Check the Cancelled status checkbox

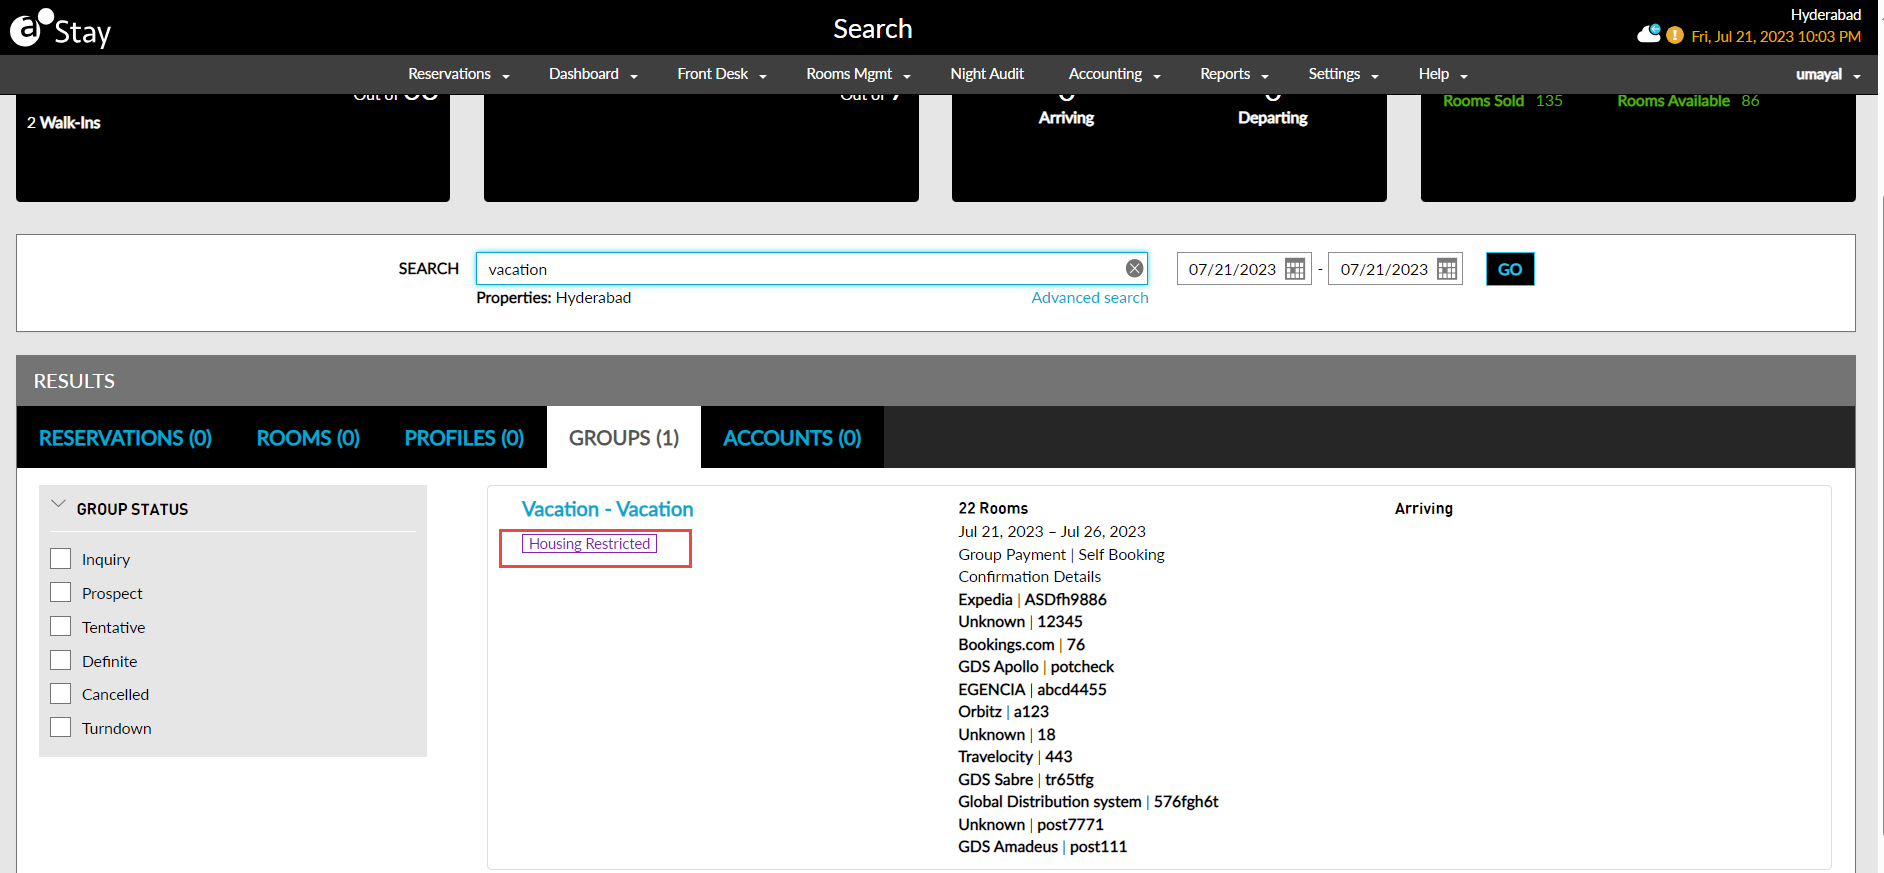61,694
